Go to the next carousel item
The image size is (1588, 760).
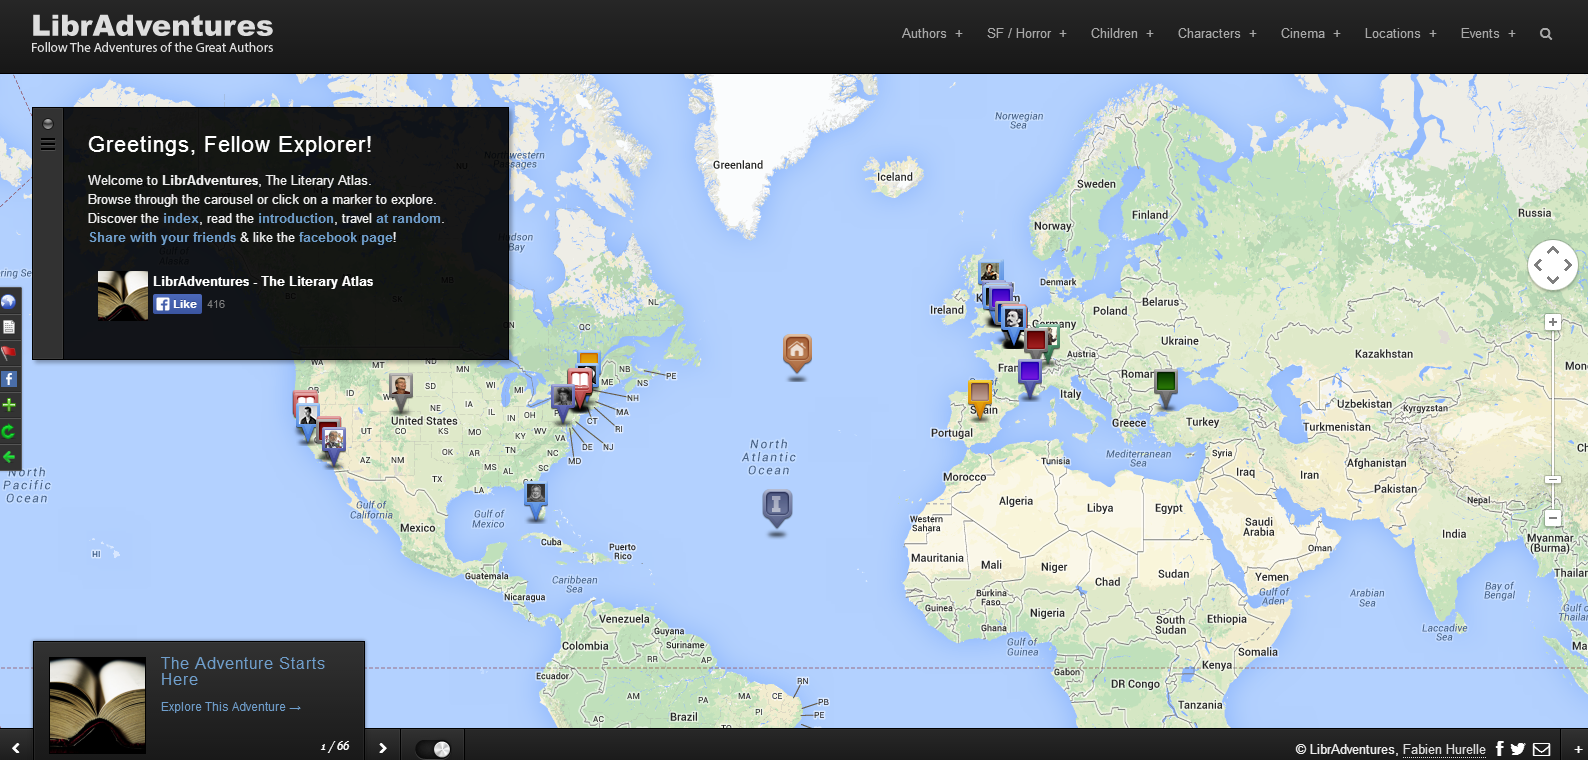coord(383,747)
